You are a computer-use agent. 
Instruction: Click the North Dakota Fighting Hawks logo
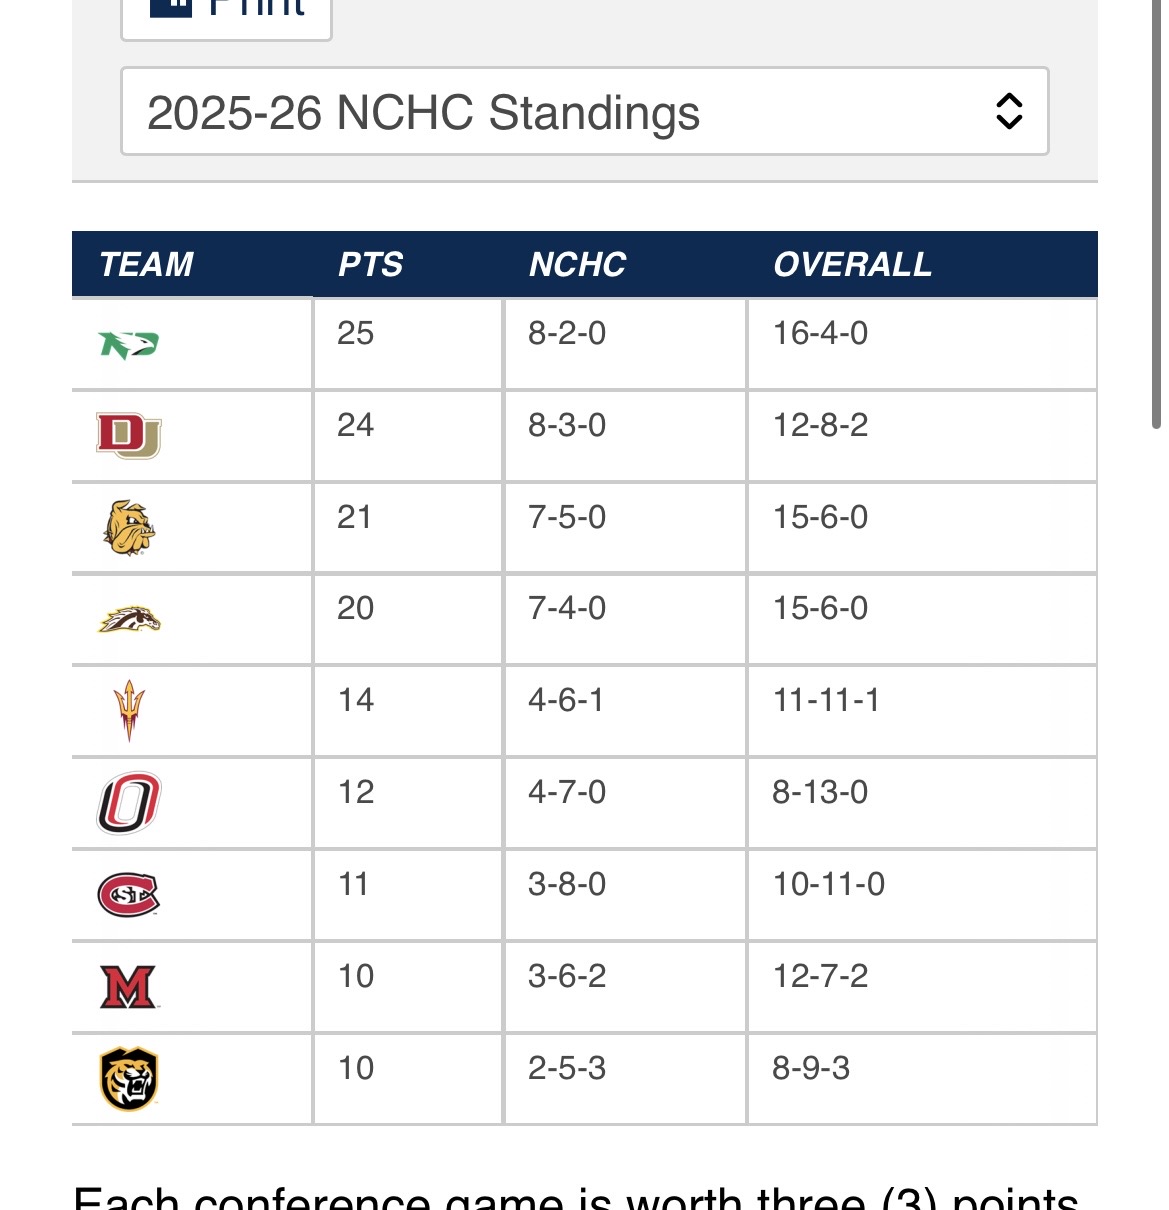pyautogui.click(x=129, y=345)
